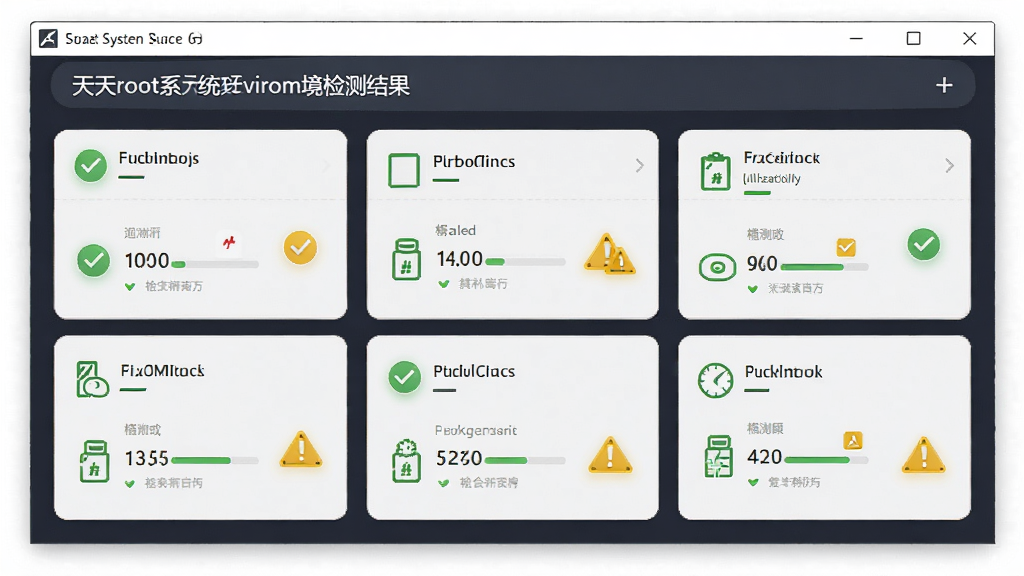Expand the Fraceirlock card chevron
Screen dimensions: 1024x576
pos(950,166)
